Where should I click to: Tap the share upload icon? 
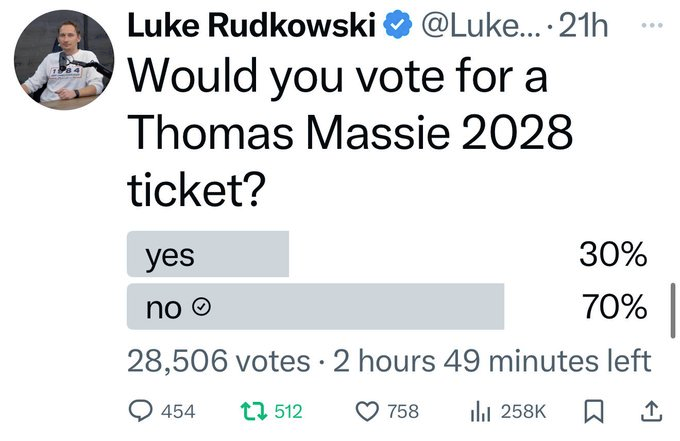(x=649, y=410)
